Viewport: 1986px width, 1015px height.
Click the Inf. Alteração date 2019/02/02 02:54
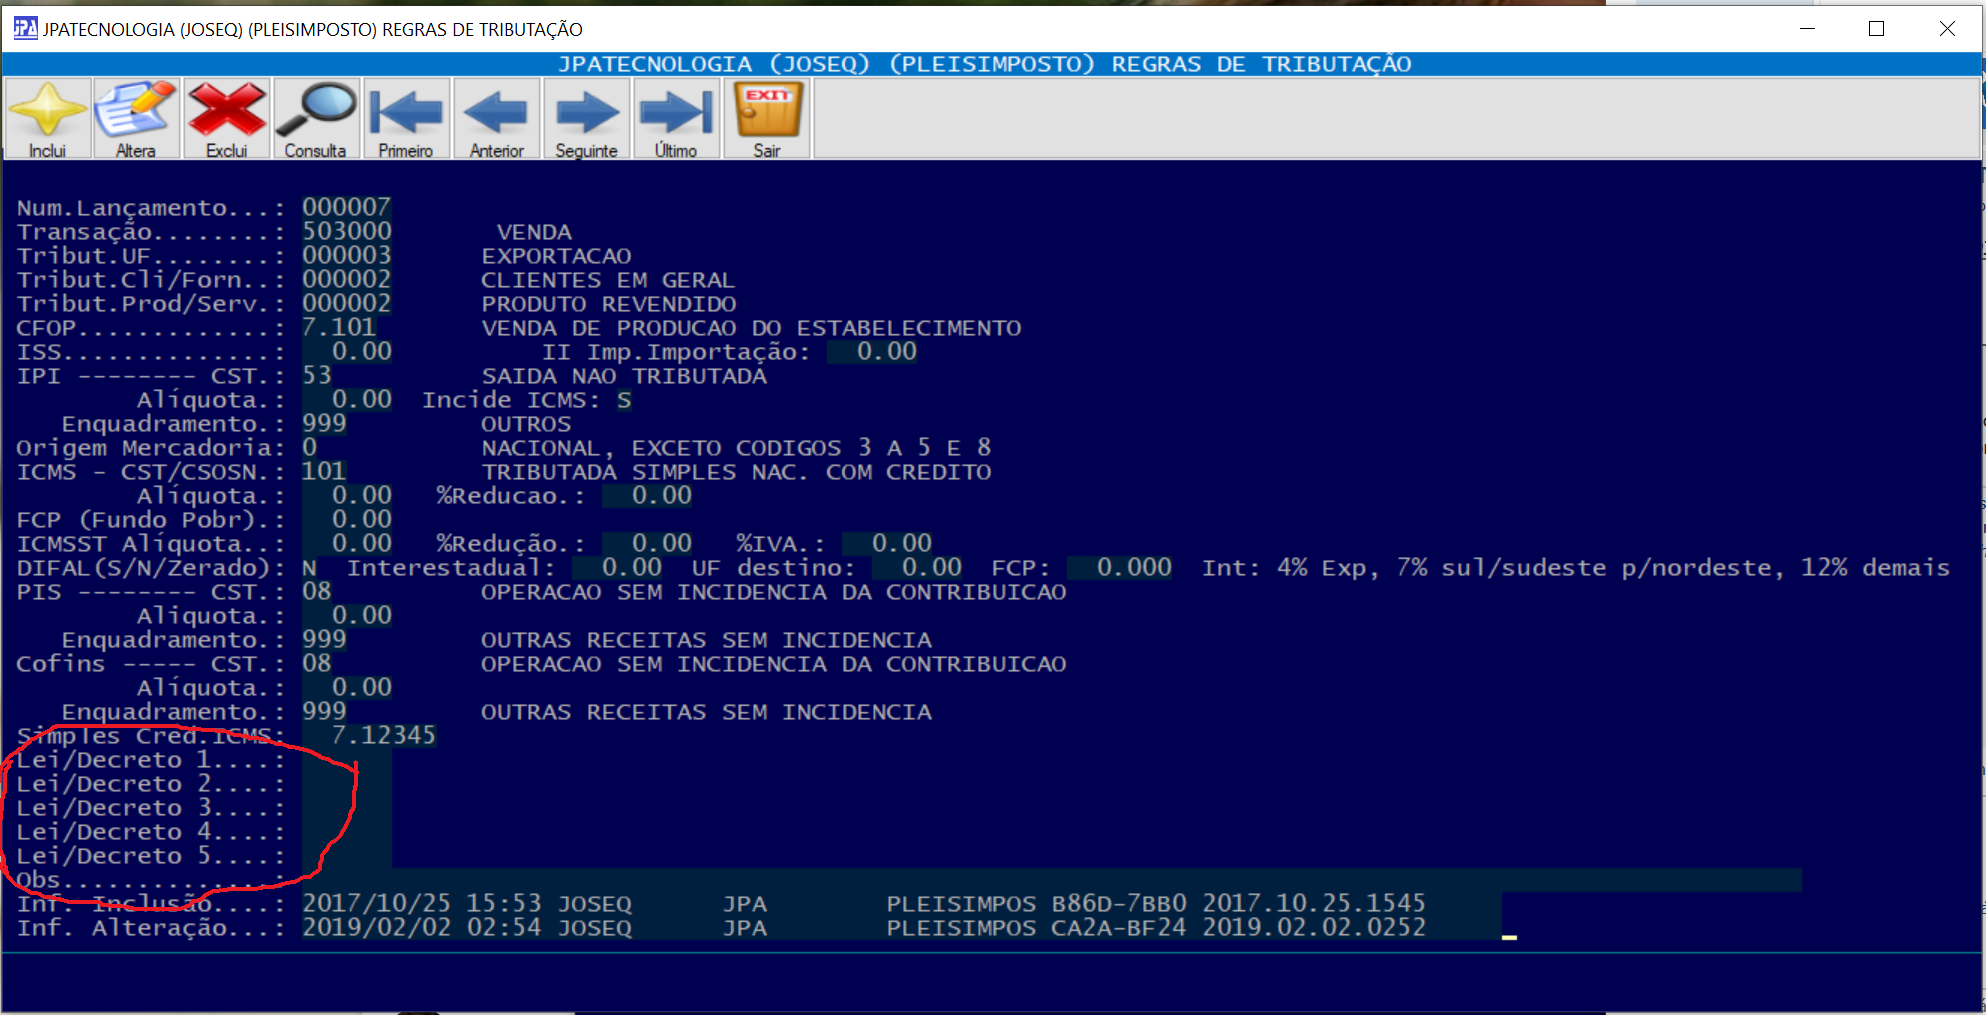(422, 928)
